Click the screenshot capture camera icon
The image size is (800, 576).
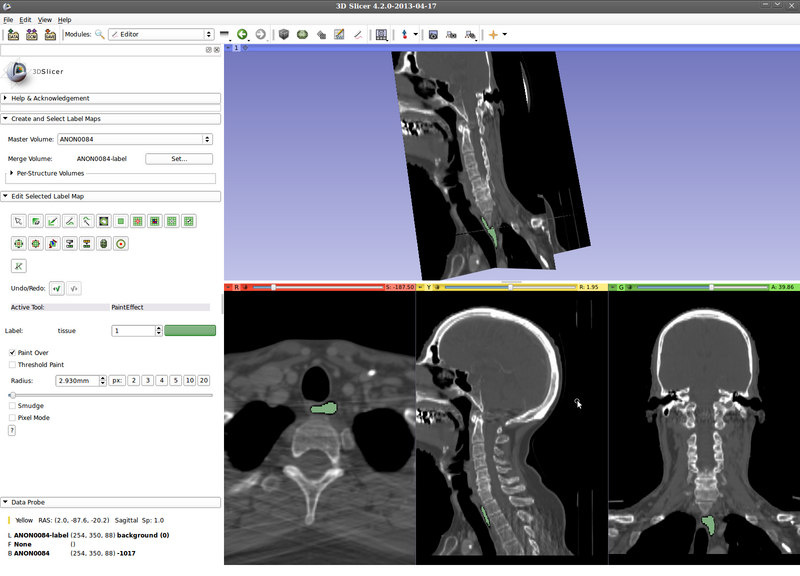pyautogui.click(x=433, y=34)
